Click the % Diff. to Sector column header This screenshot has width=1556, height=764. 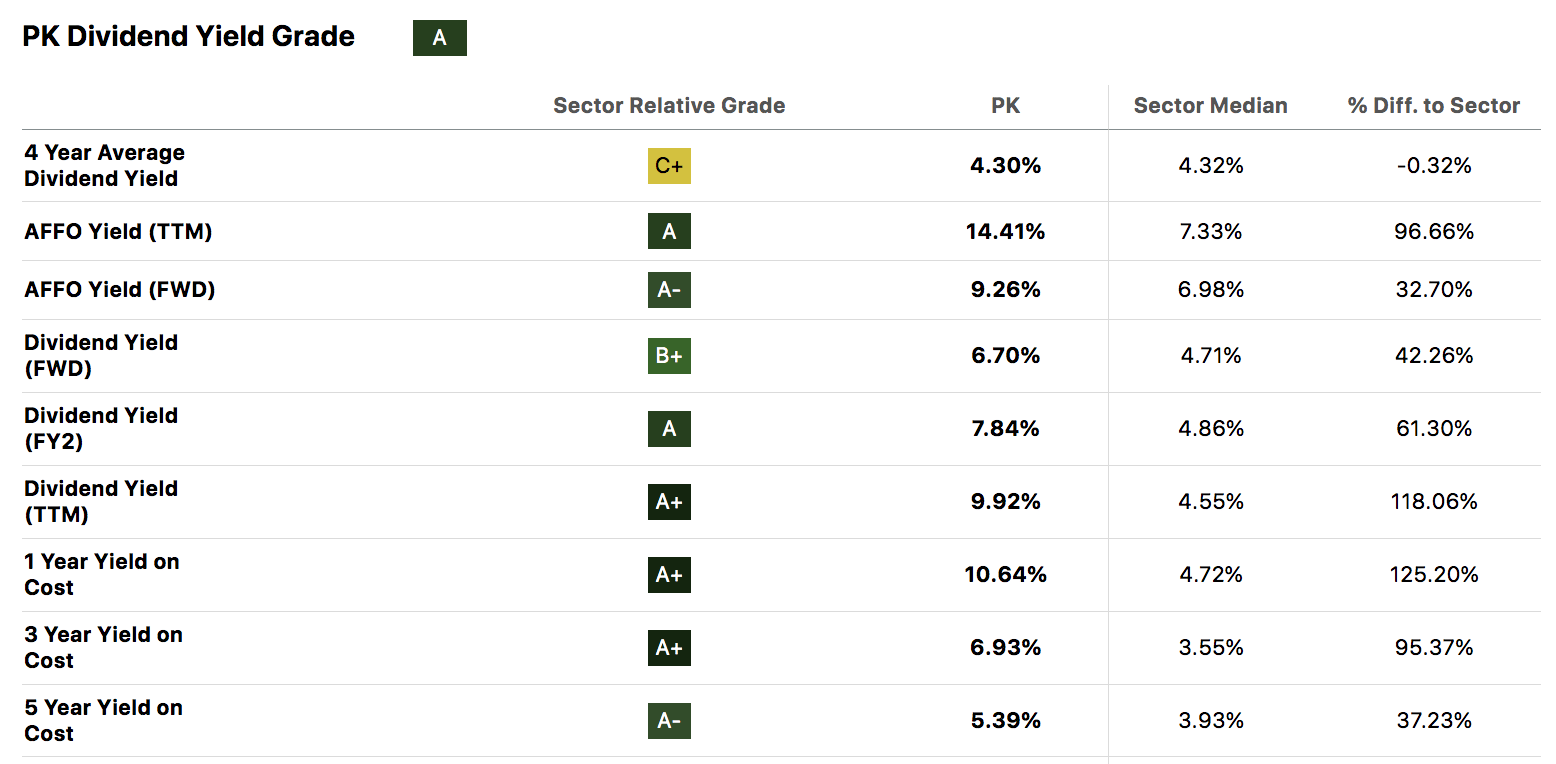tap(1433, 106)
